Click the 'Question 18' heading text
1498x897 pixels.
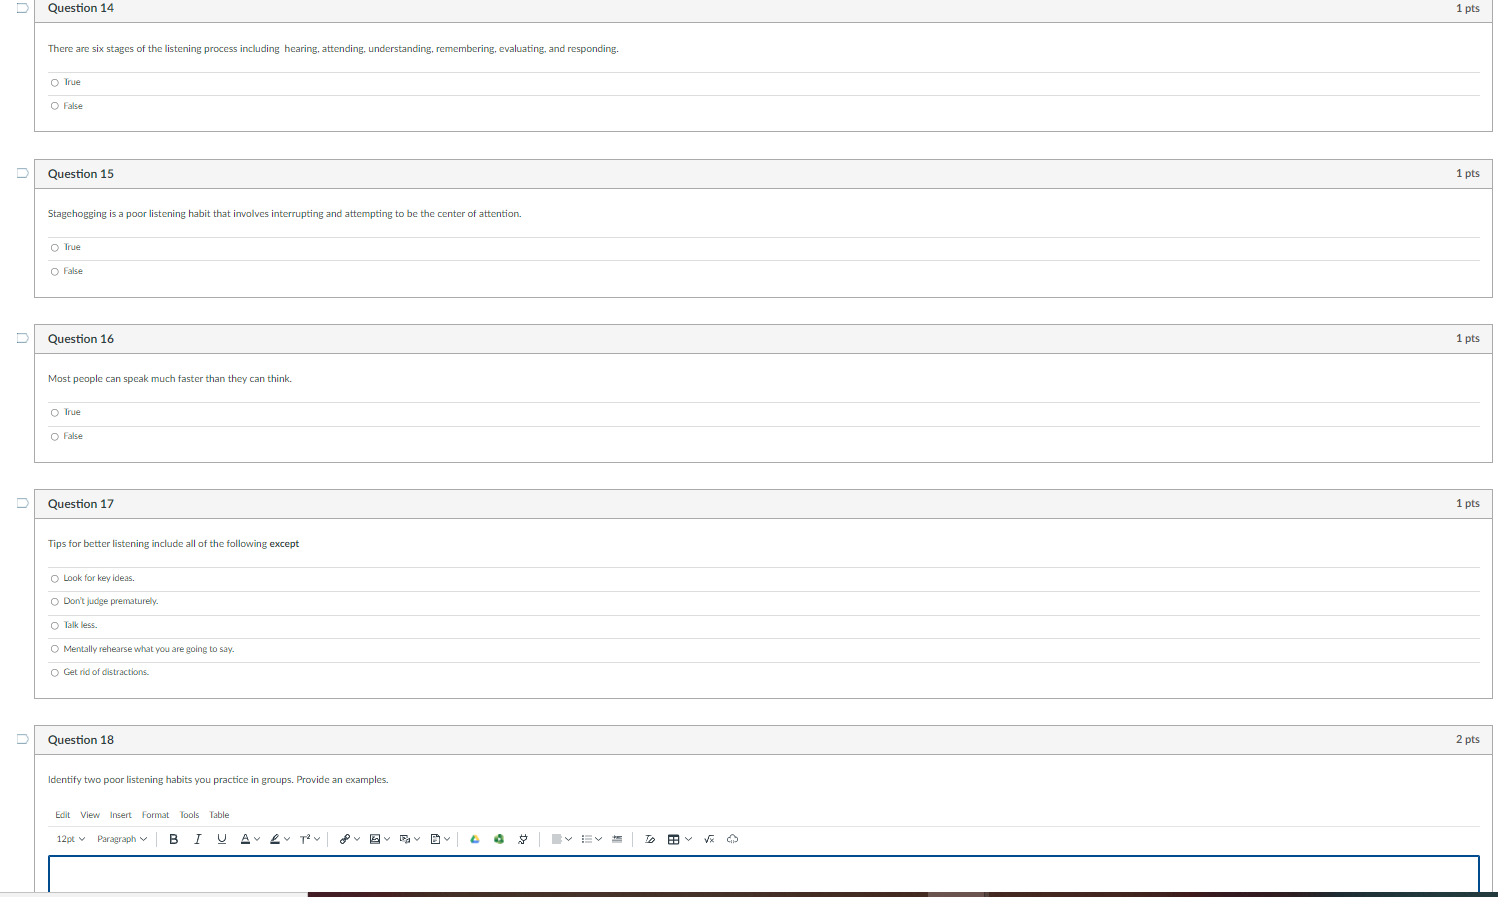pyautogui.click(x=81, y=740)
